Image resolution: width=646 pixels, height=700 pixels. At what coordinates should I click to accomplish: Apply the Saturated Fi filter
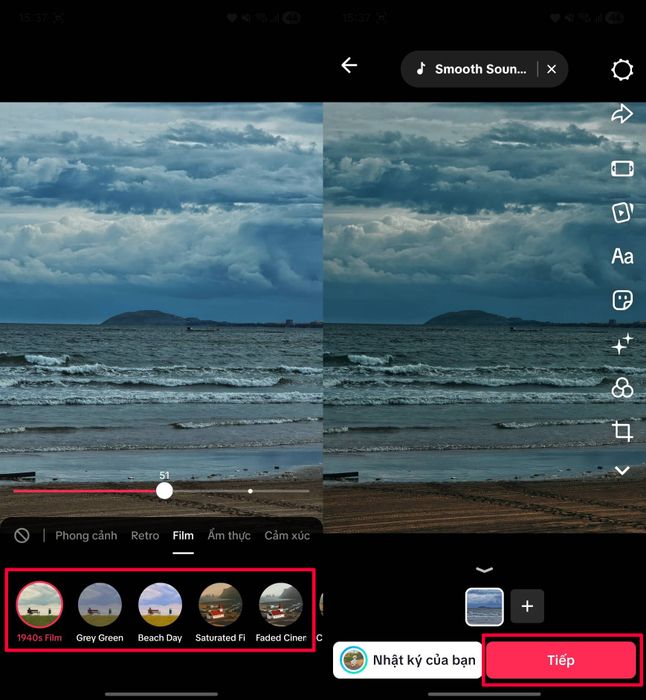[220, 612]
